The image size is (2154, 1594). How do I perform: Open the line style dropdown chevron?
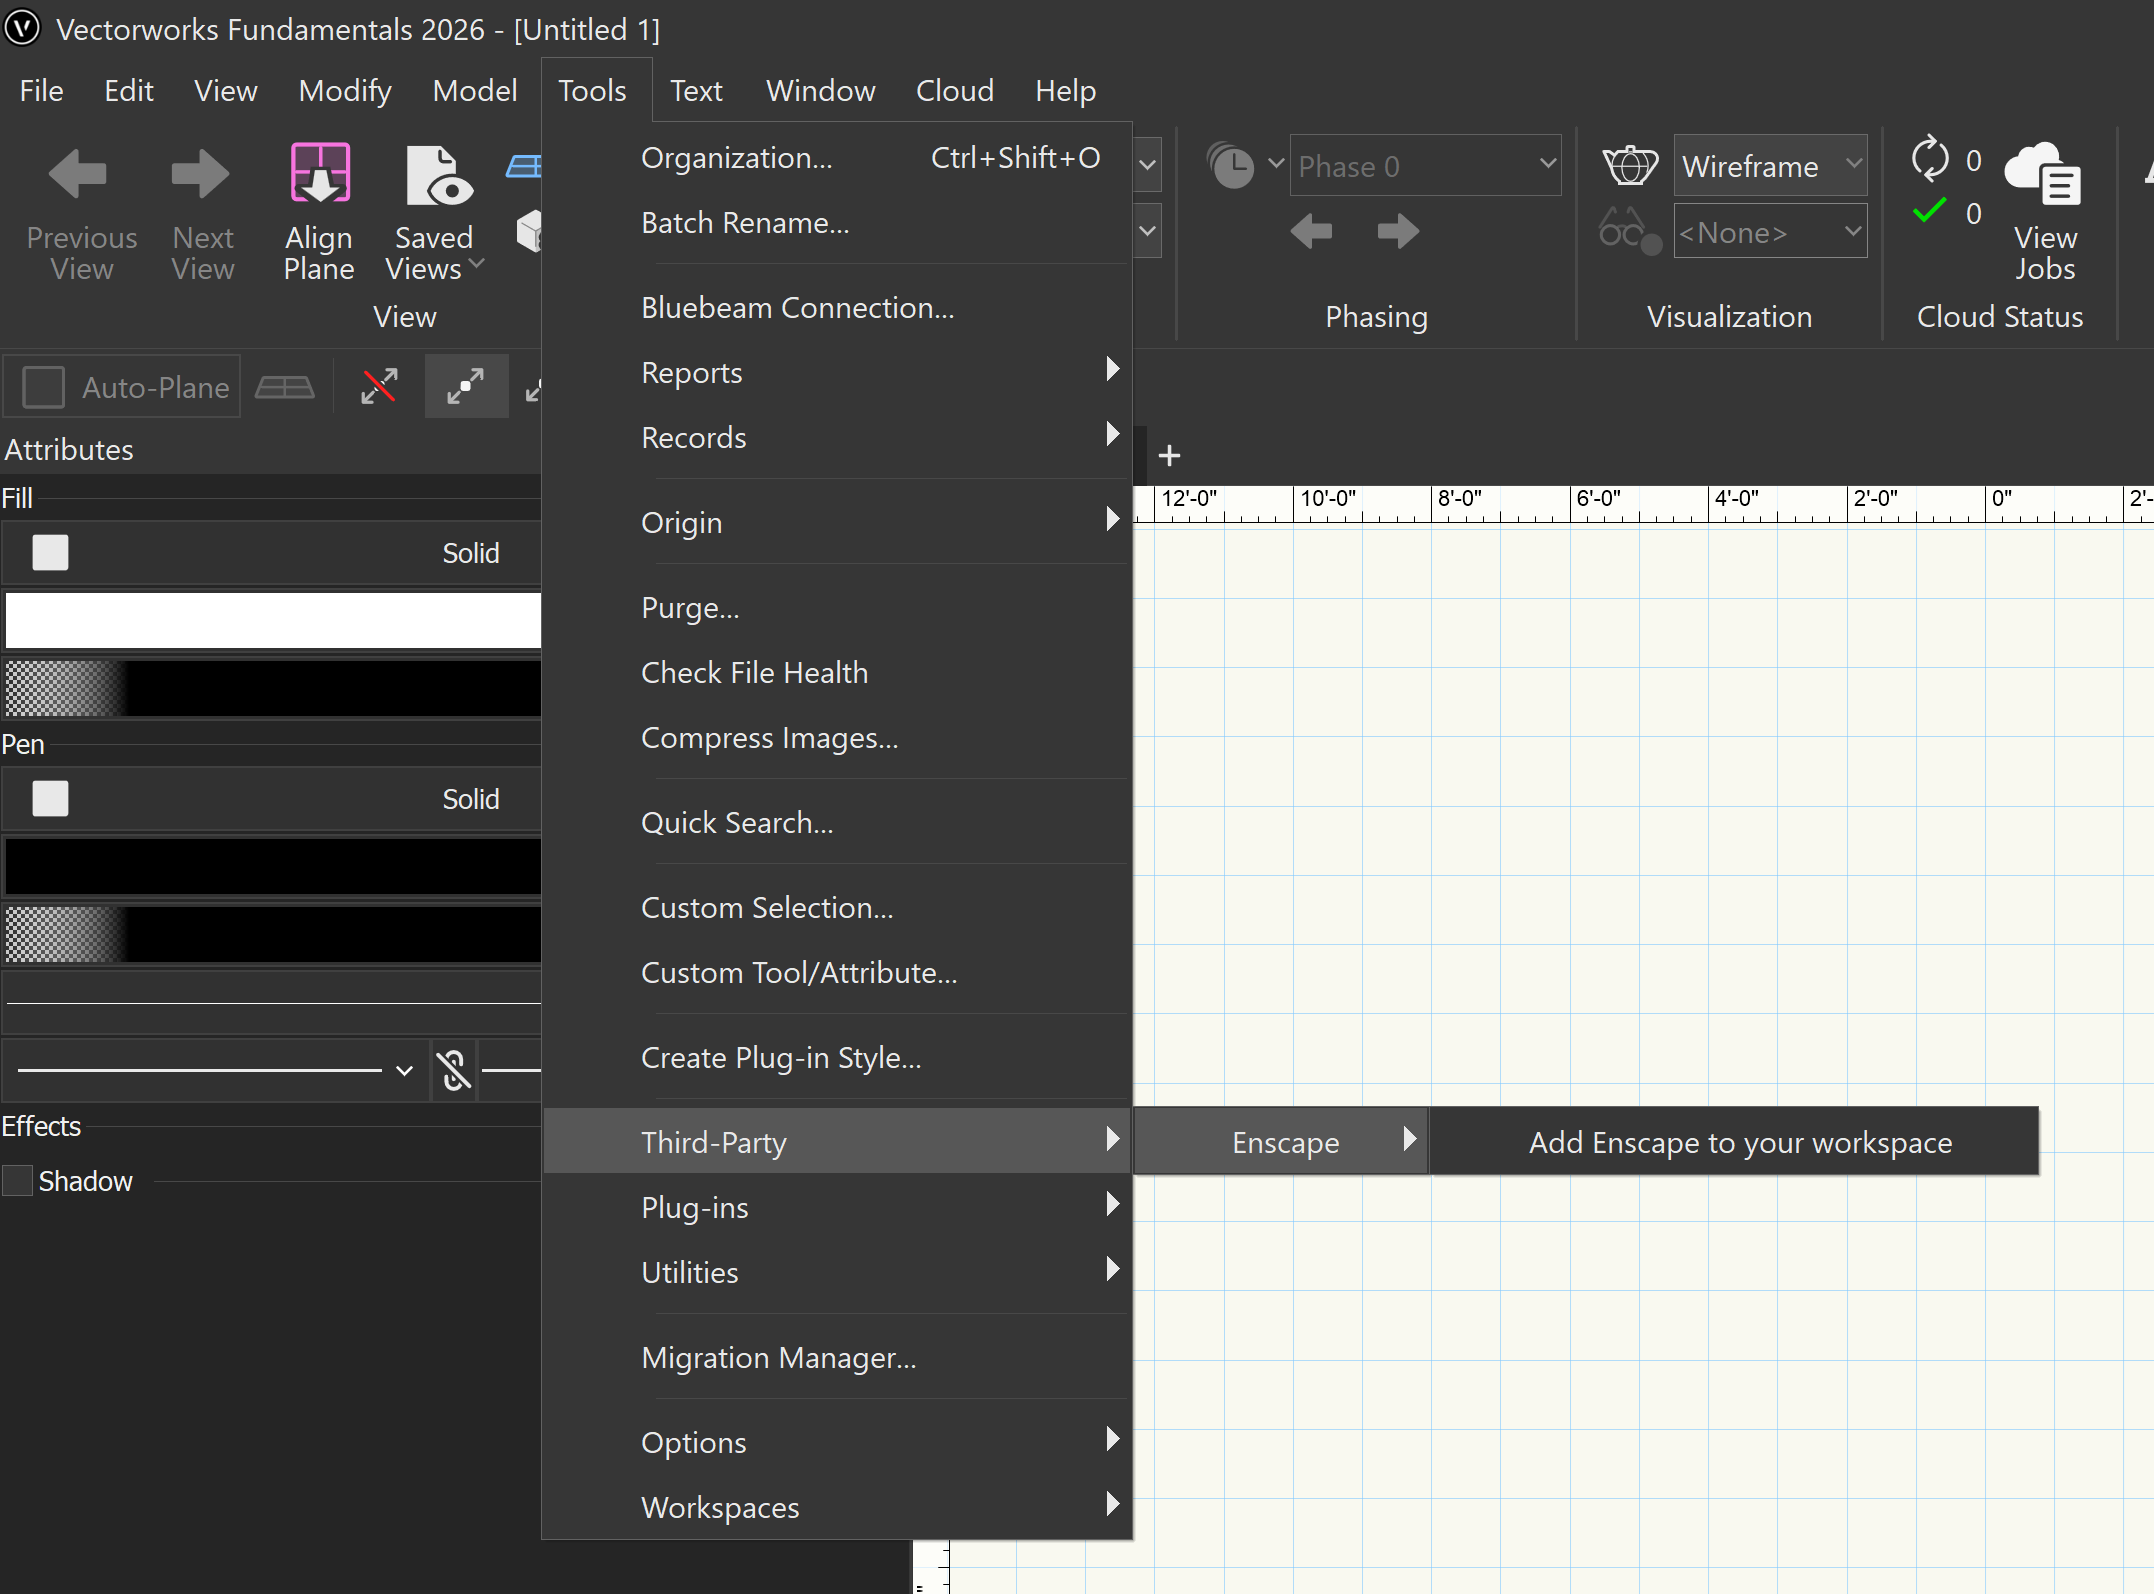404,1070
